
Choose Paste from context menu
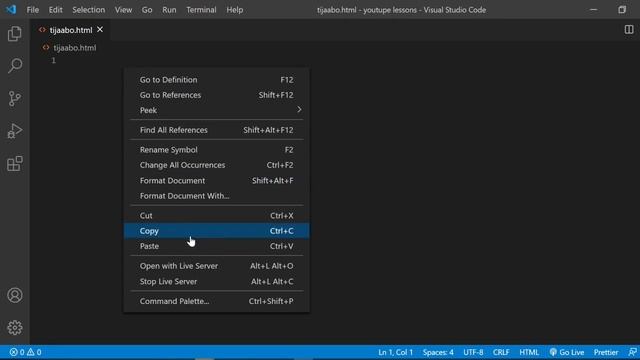[x=216, y=246]
